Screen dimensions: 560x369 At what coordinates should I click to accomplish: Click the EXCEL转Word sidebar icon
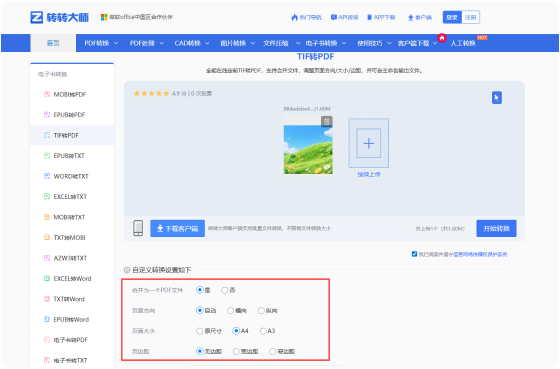(x=47, y=278)
